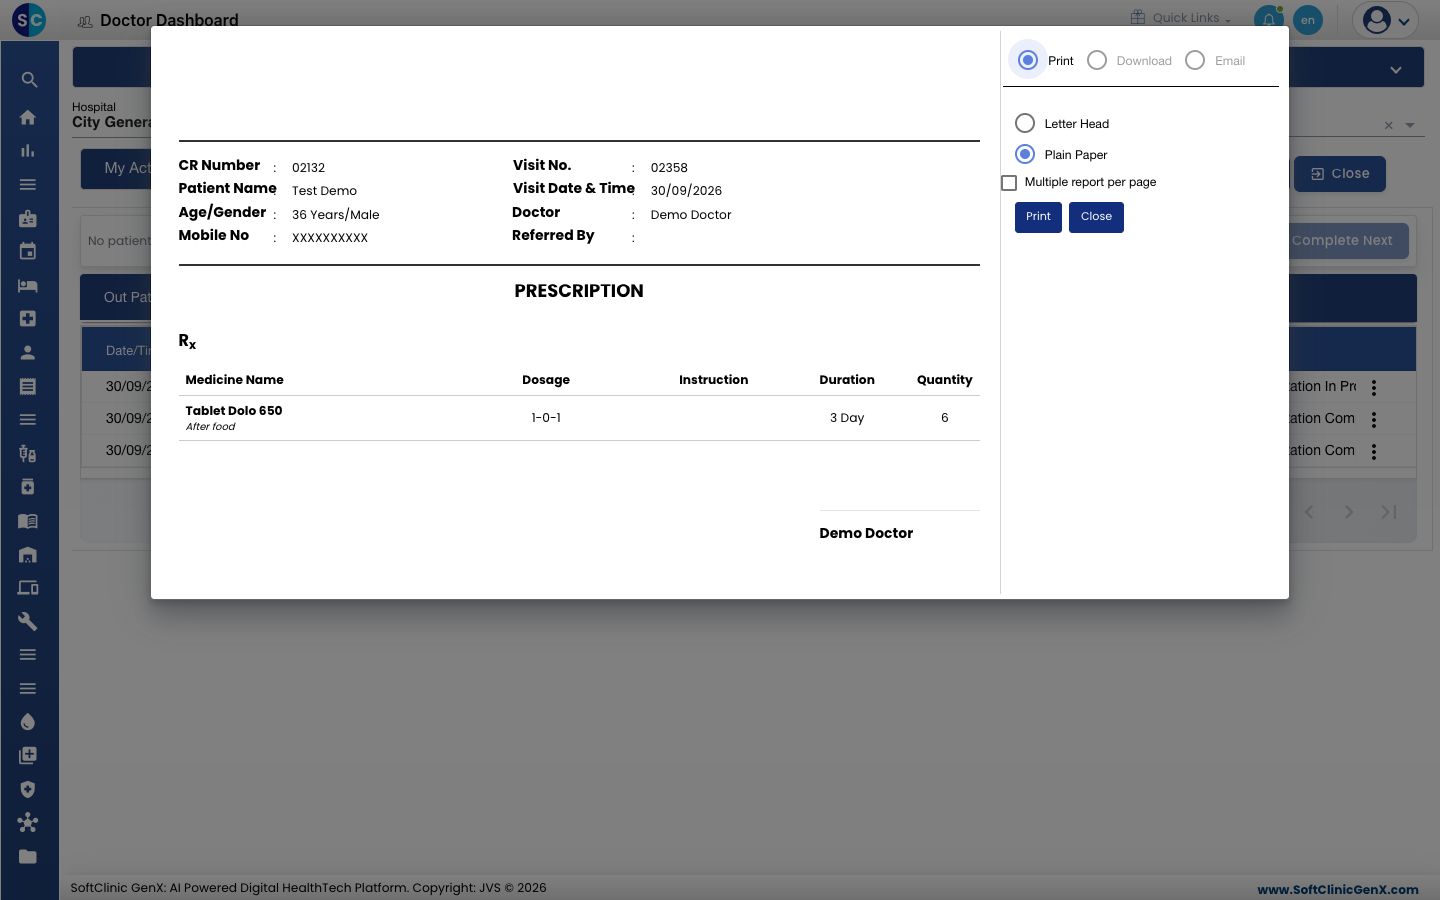Select the Email radio option
The width and height of the screenshot is (1440, 900).
(x=1195, y=60)
